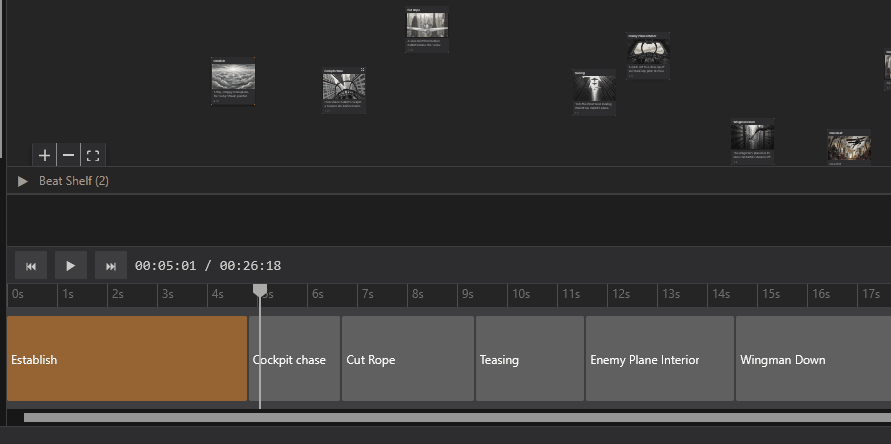Click the playhead handle on the ruler
The width and height of the screenshot is (891, 444).
pos(260,291)
